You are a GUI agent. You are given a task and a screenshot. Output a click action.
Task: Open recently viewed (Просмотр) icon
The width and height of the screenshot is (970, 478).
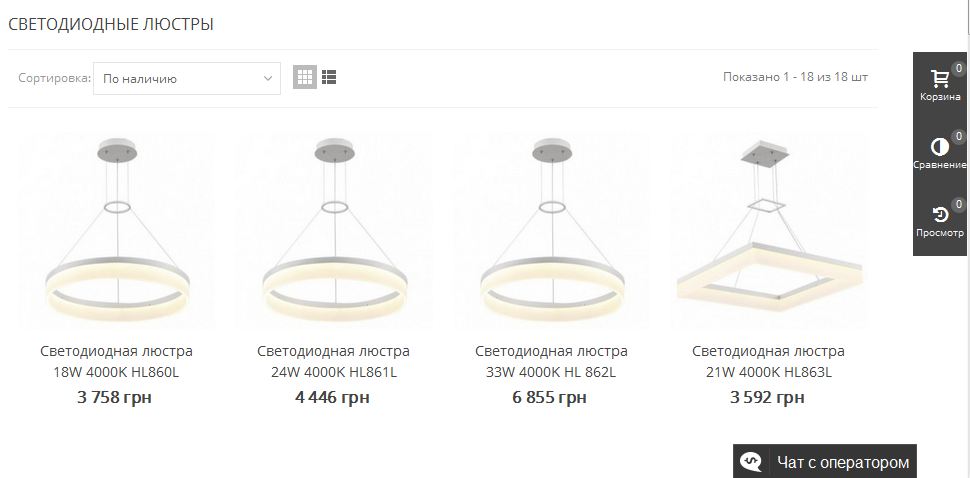tap(940, 215)
